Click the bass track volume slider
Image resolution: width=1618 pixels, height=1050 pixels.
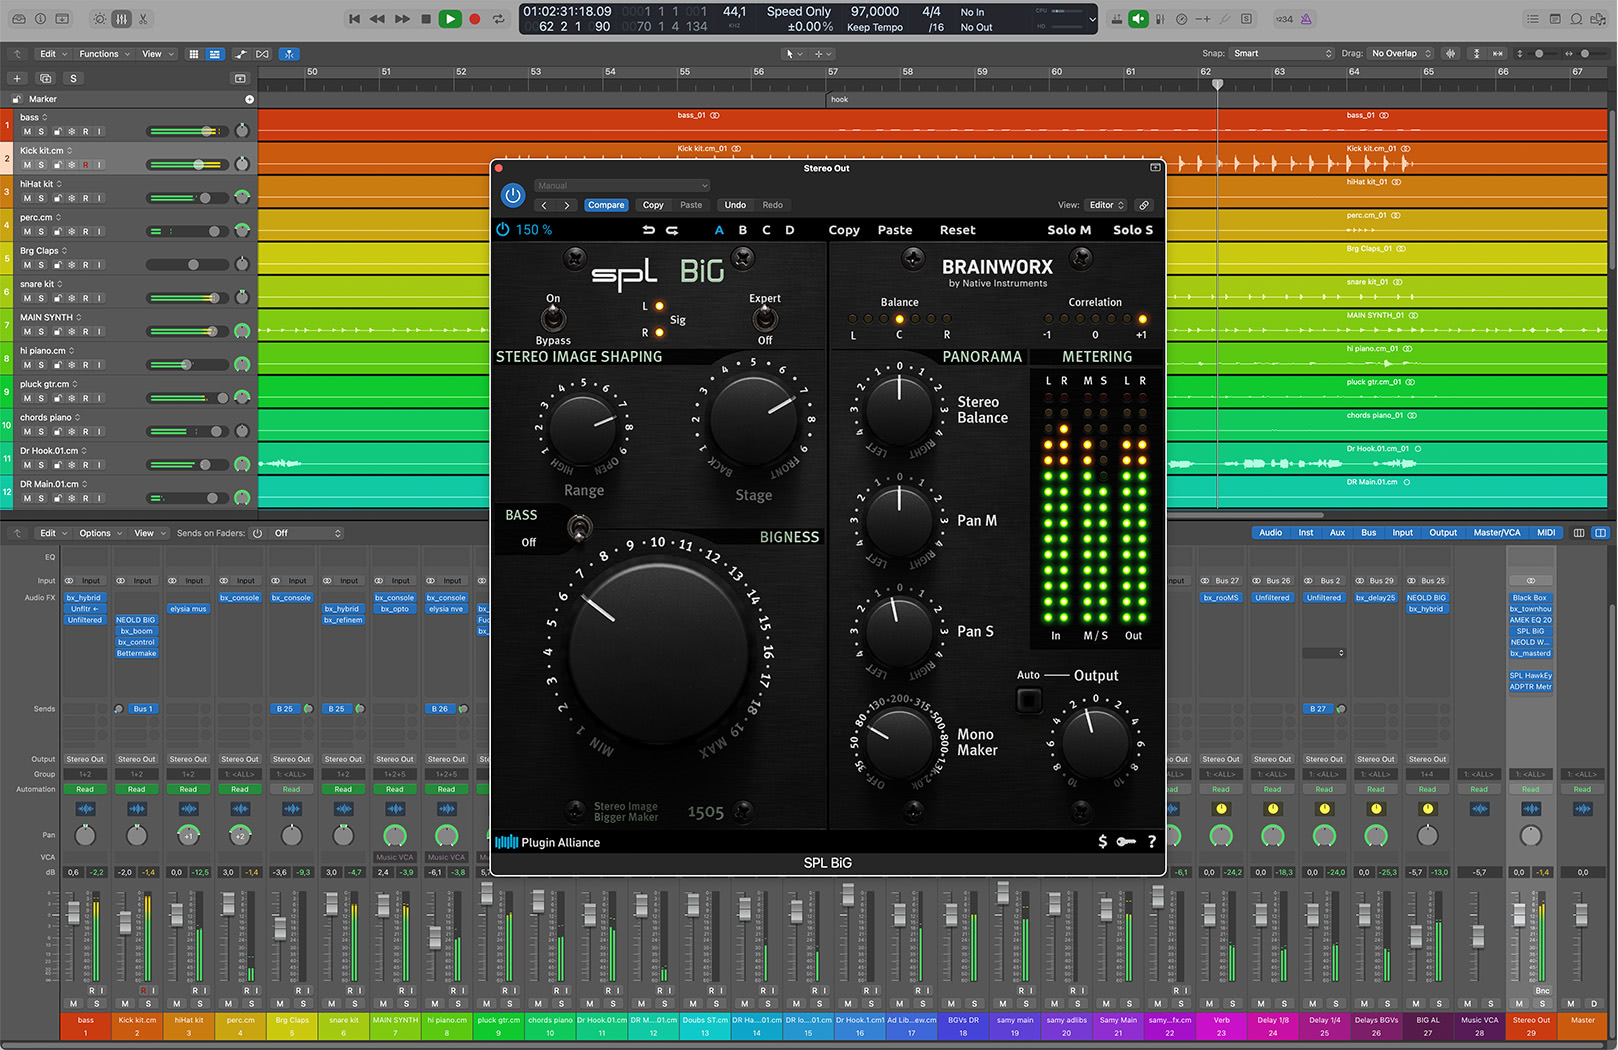point(185,131)
